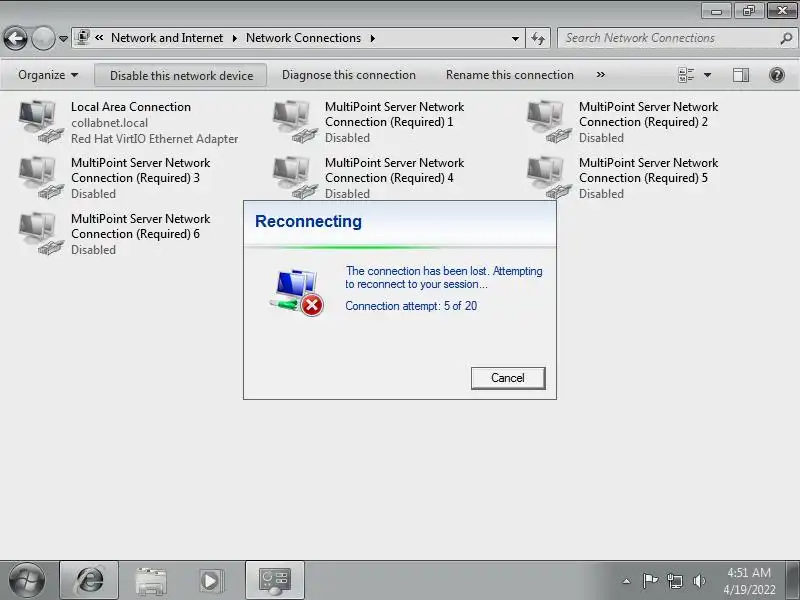The width and height of the screenshot is (800, 600).
Task: Click the Change your view icon
Action: pyautogui.click(x=686, y=75)
